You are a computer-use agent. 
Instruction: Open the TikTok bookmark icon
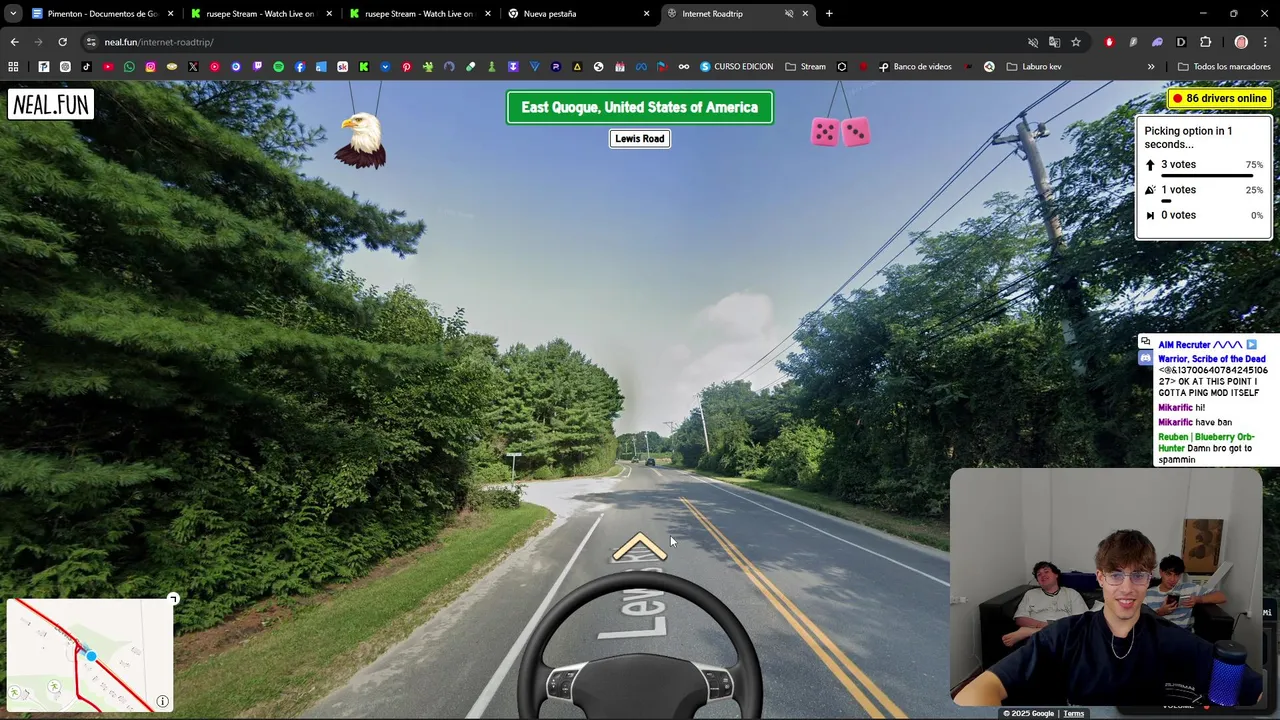[86, 66]
